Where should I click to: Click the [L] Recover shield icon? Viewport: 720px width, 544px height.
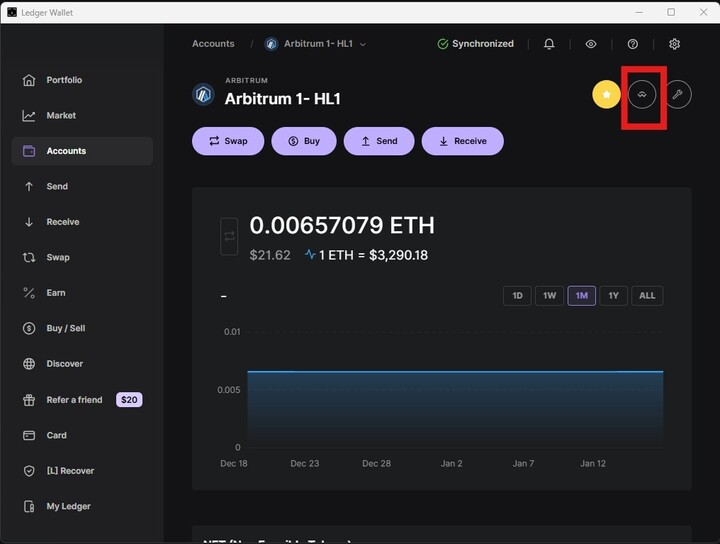tap(29, 471)
